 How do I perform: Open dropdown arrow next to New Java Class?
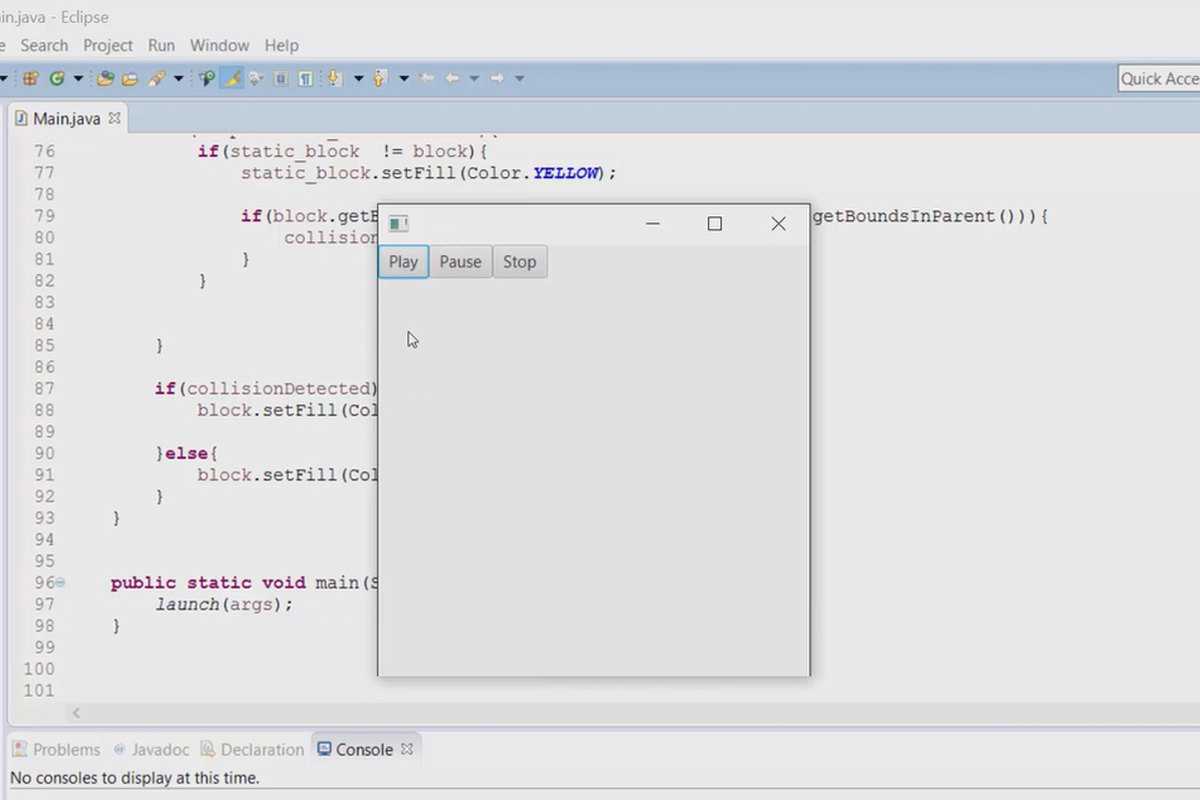point(77,78)
